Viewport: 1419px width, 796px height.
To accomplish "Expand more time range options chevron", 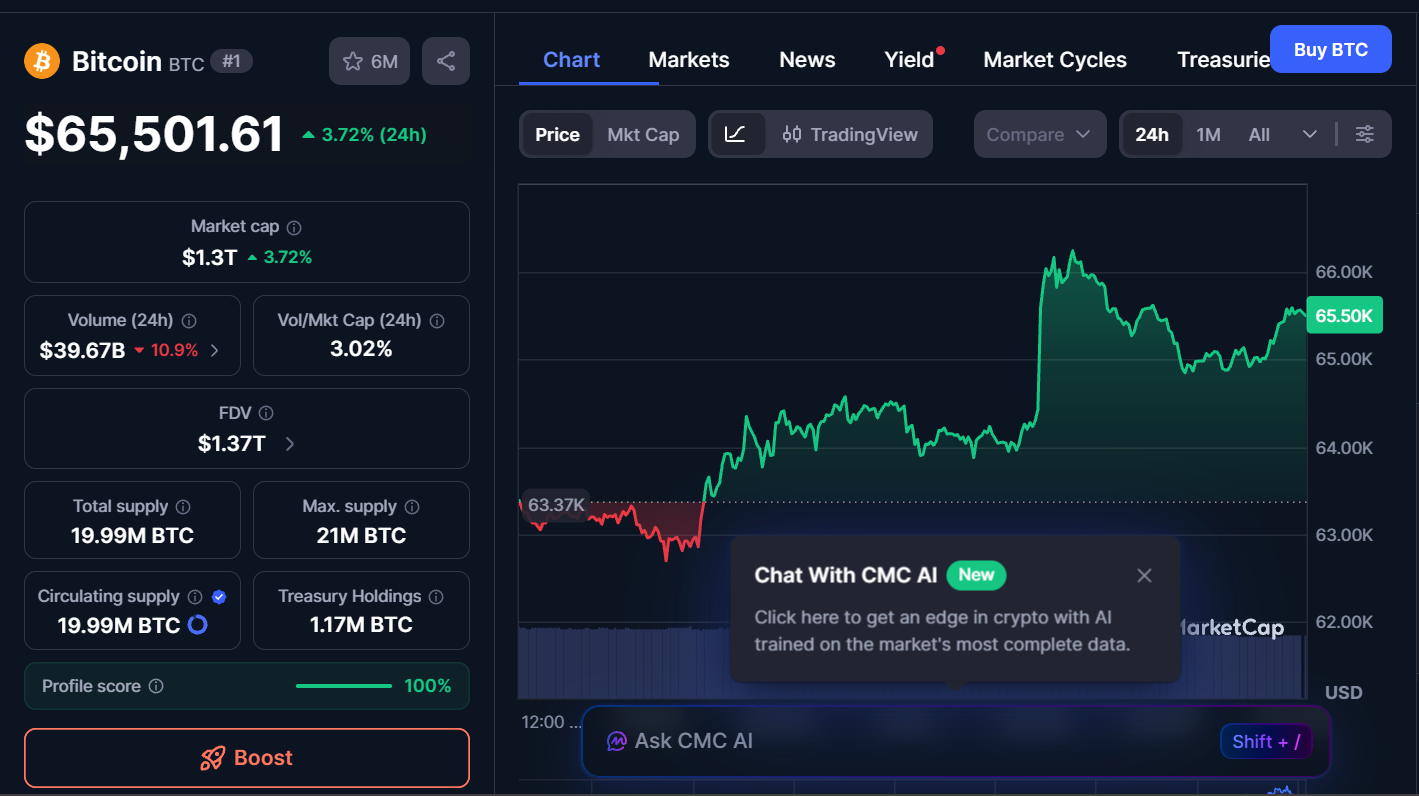I will [x=1310, y=134].
